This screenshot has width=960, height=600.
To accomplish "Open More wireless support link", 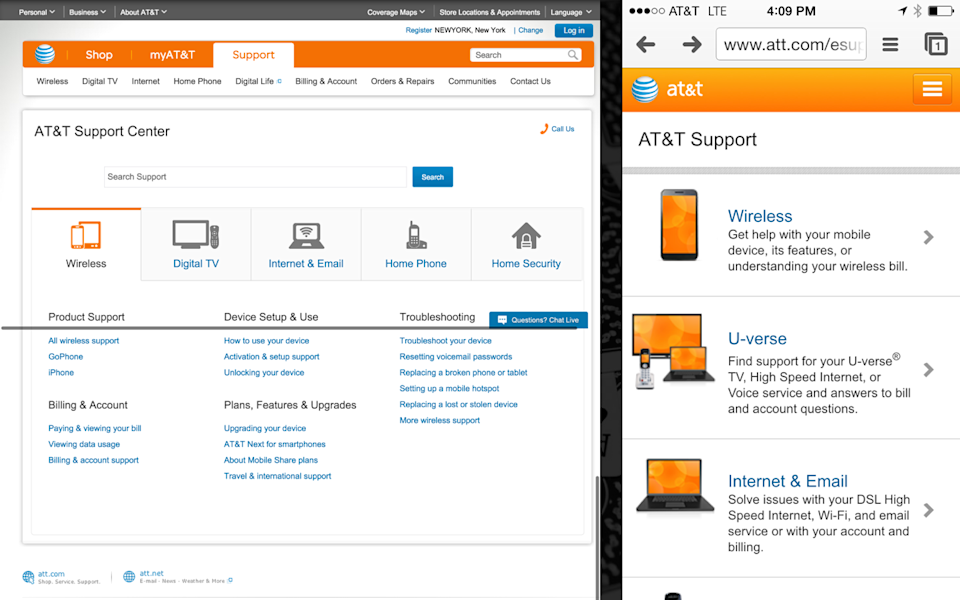I will click(440, 420).
